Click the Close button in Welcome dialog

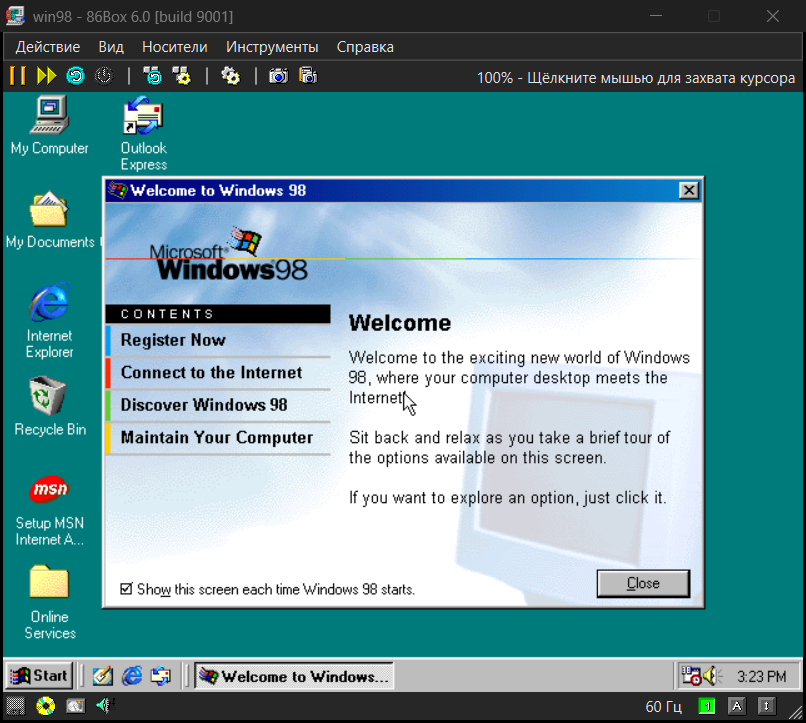click(643, 583)
